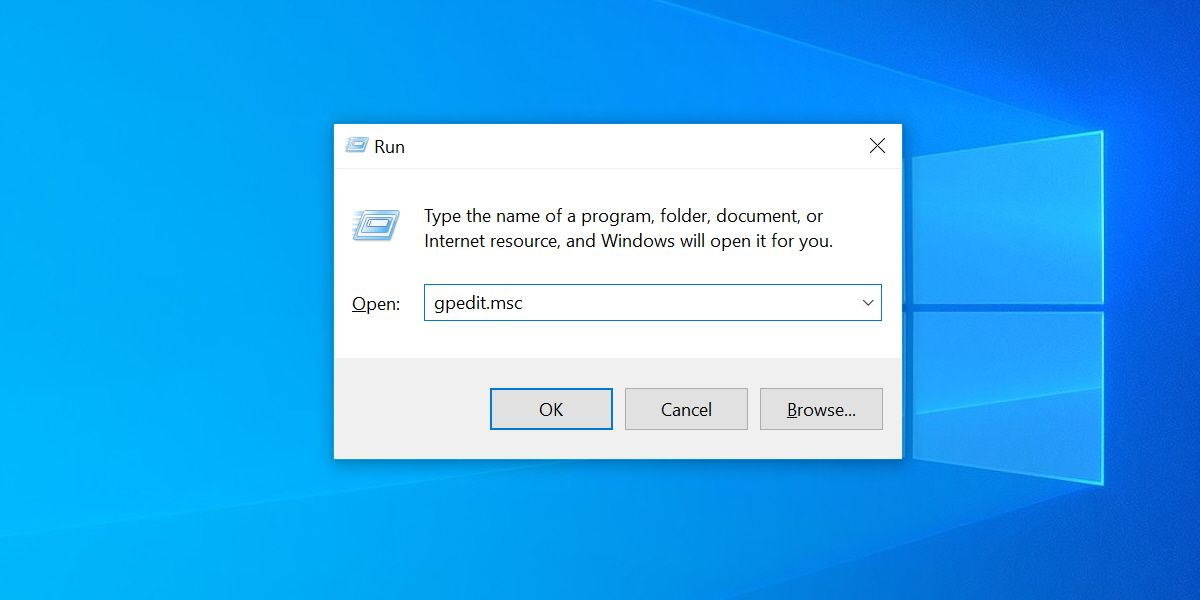Viewport: 1200px width, 600px height.
Task: Click the Run dialog title text
Action: coord(391,146)
